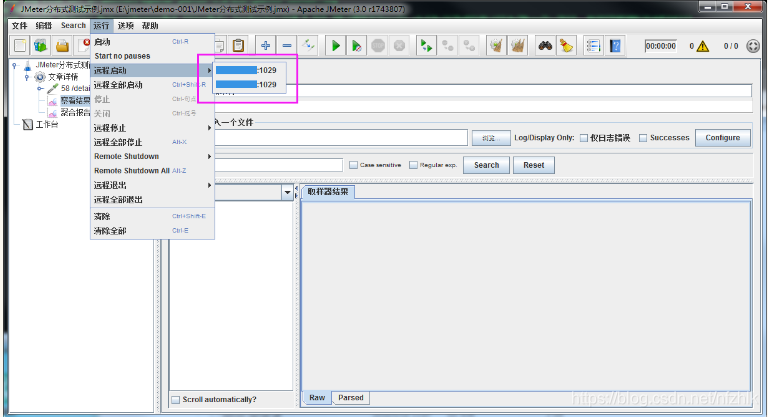Collapse the 文章详情 node expander handle
The image size is (768, 417).
pos(27,77)
